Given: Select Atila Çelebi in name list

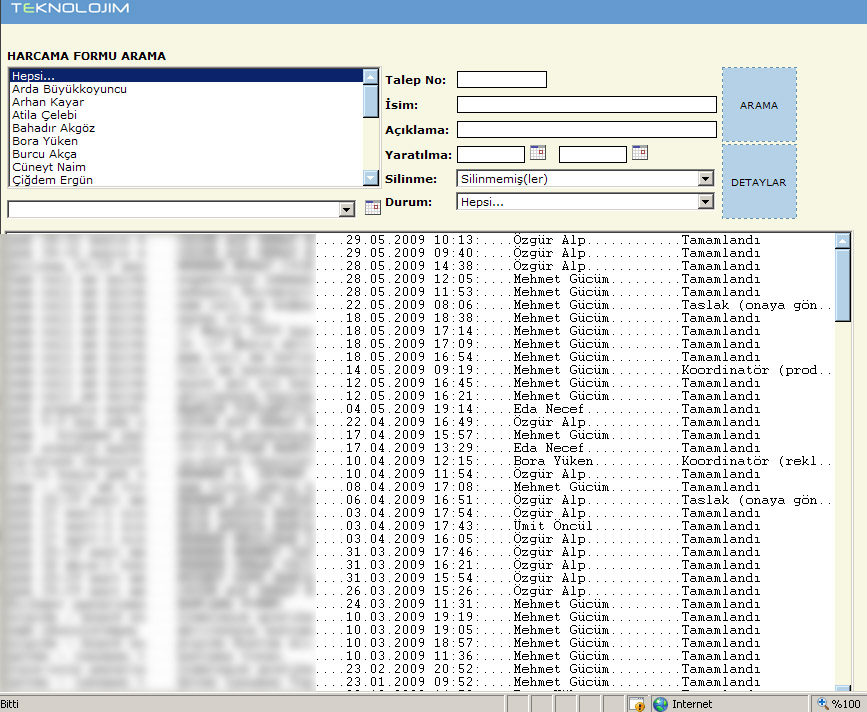Looking at the screenshot, I should 186,115.
